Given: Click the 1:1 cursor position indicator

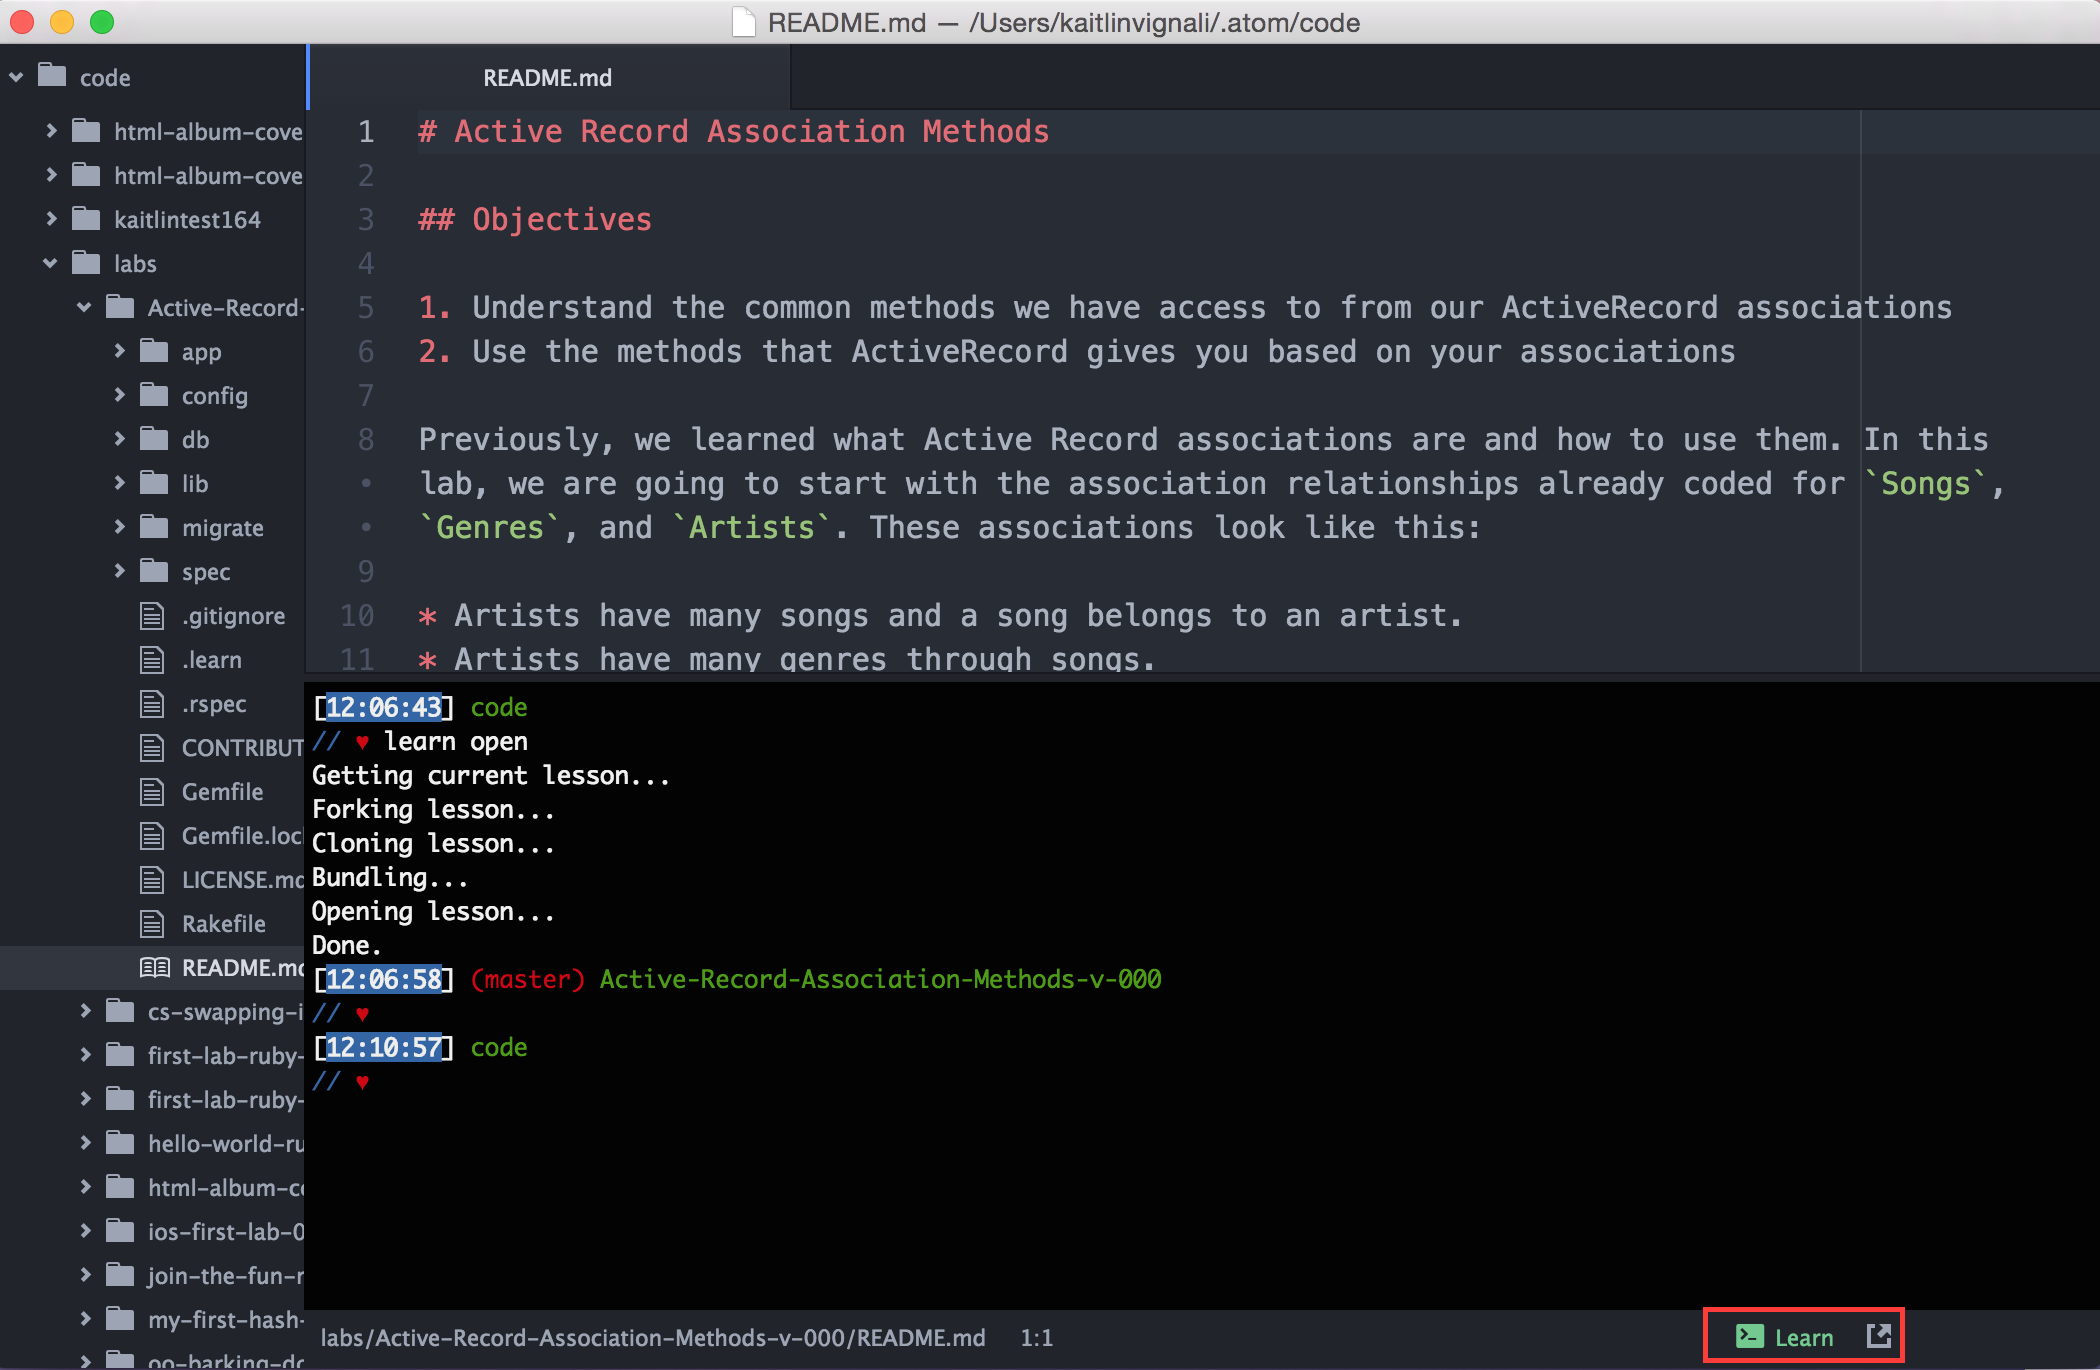Looking at the screenshot, I should [x=1036, y=1337].
